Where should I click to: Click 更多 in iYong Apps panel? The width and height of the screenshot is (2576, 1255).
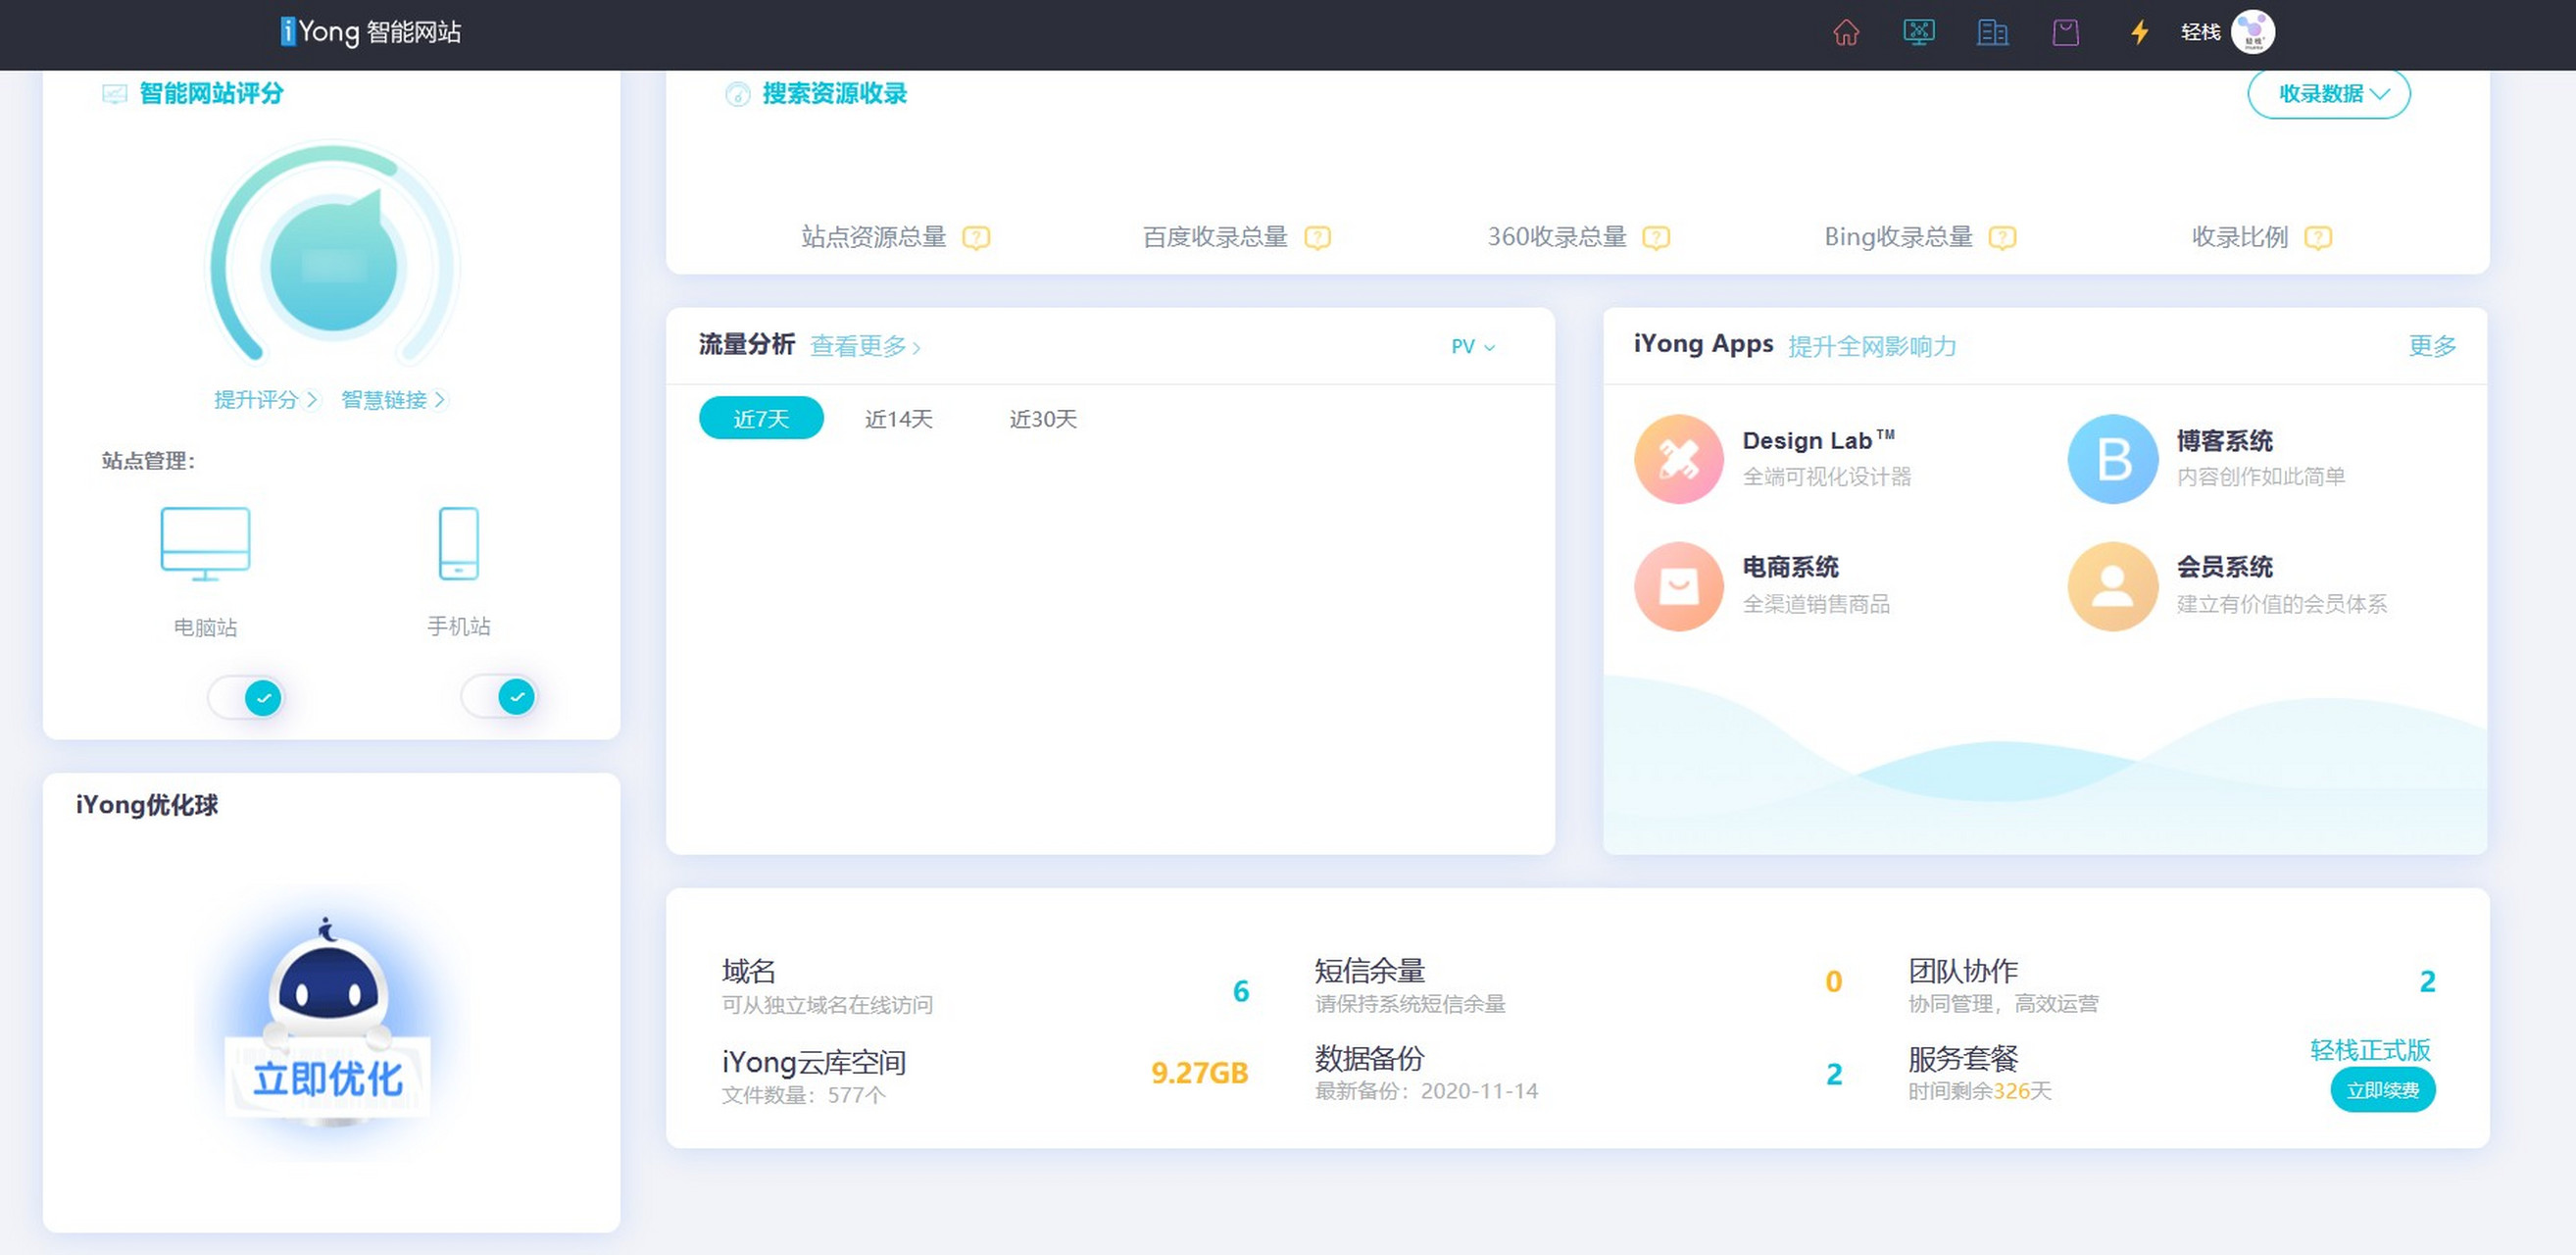coord(2433,346)
